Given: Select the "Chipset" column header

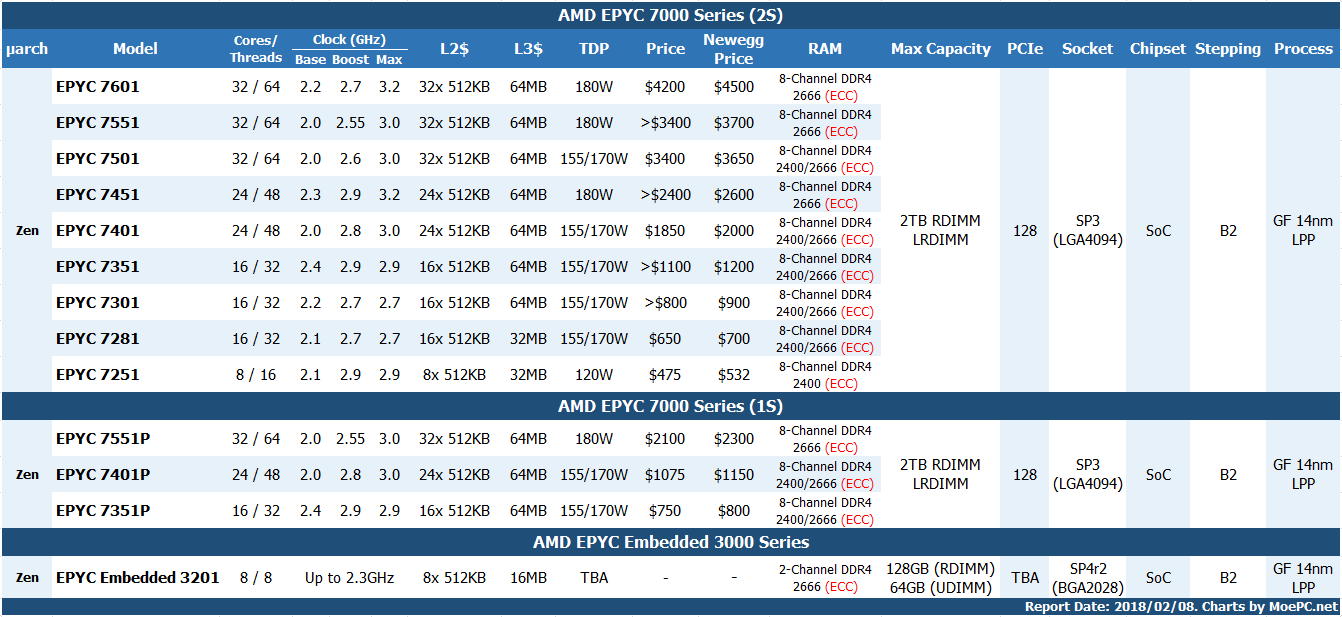Looking at the screenshot, I should pos(1158,49).
